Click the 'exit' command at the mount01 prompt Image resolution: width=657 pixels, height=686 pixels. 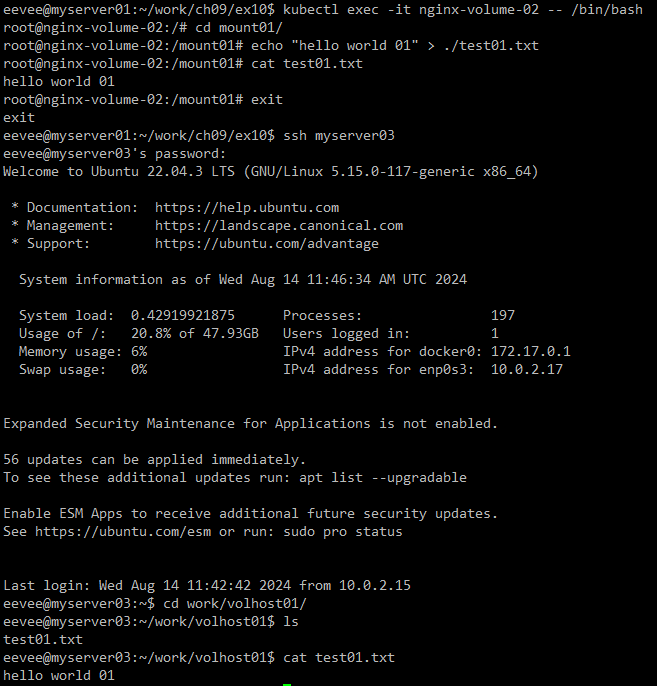coord(267,99)
